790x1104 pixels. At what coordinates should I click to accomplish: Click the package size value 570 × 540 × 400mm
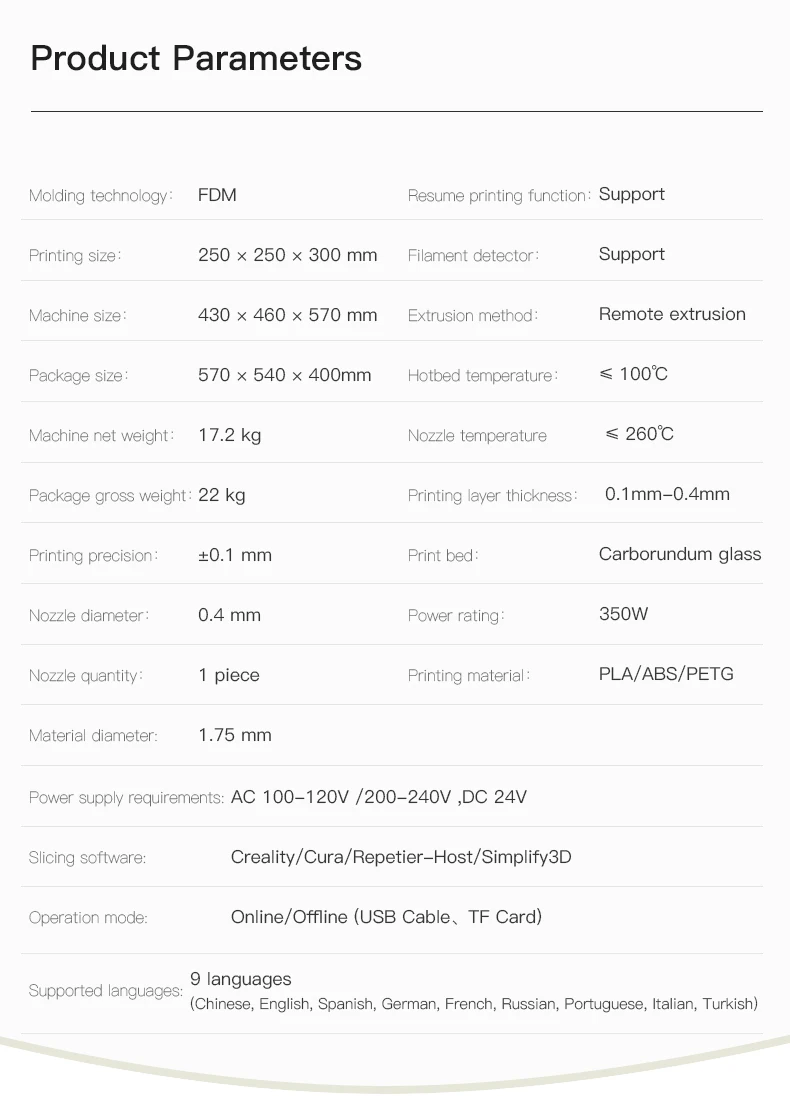pyautogui.click(x=284, y=375)
